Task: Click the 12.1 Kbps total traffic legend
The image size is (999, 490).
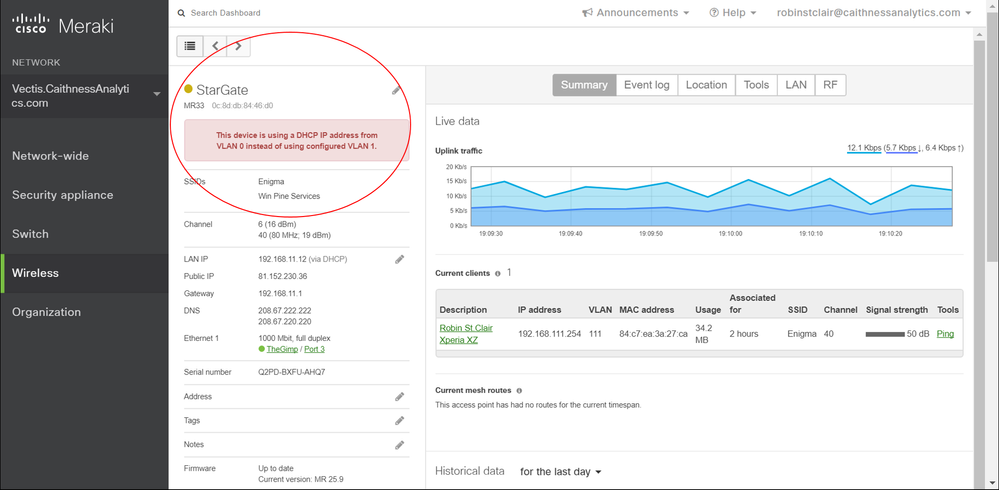Action: [864, 148]
